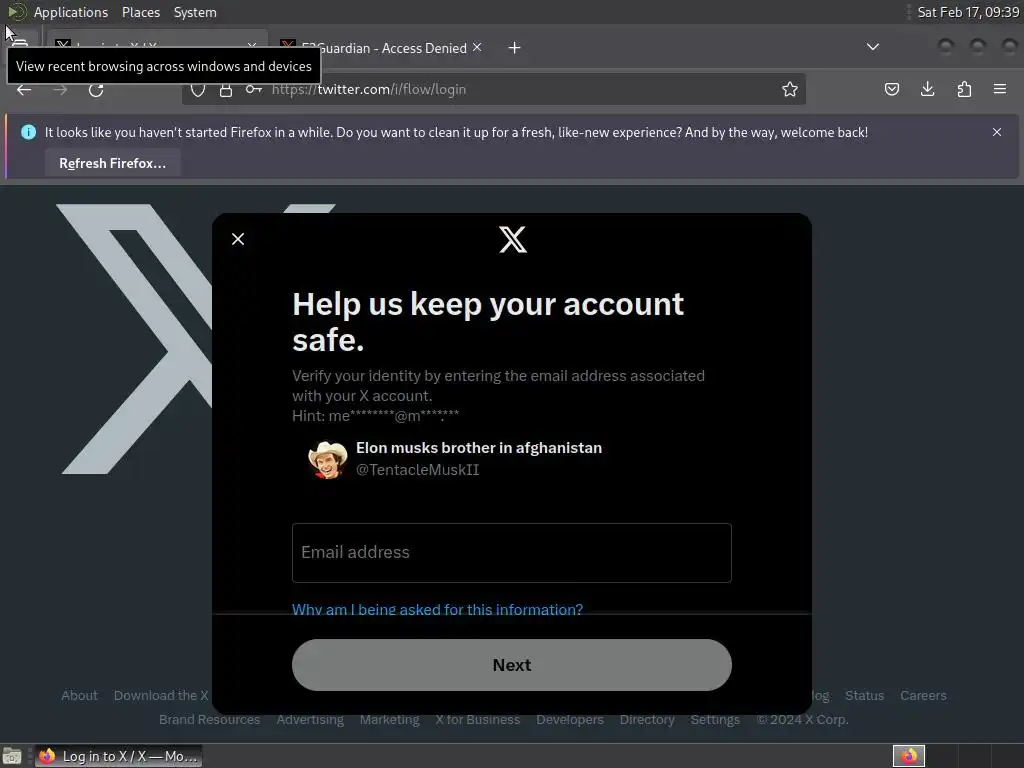Click 'Elon musks brother in afghanistan' name
Image resolution: width=1024 pixels, height=768 pixels.
(479, 447)
